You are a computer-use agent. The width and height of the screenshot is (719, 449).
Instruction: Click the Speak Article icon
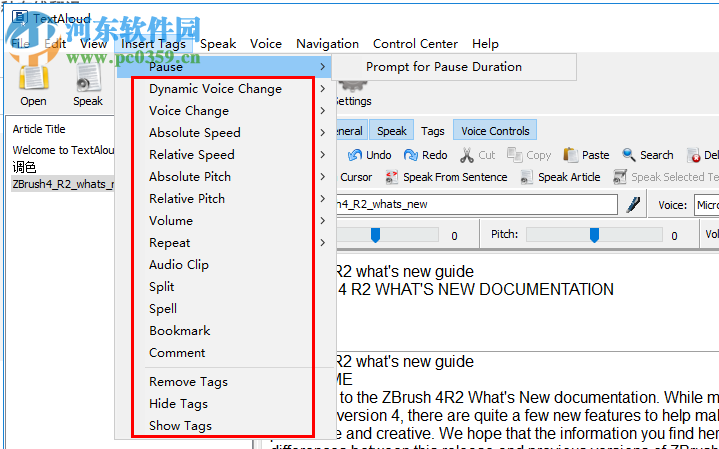coord(527,177)
